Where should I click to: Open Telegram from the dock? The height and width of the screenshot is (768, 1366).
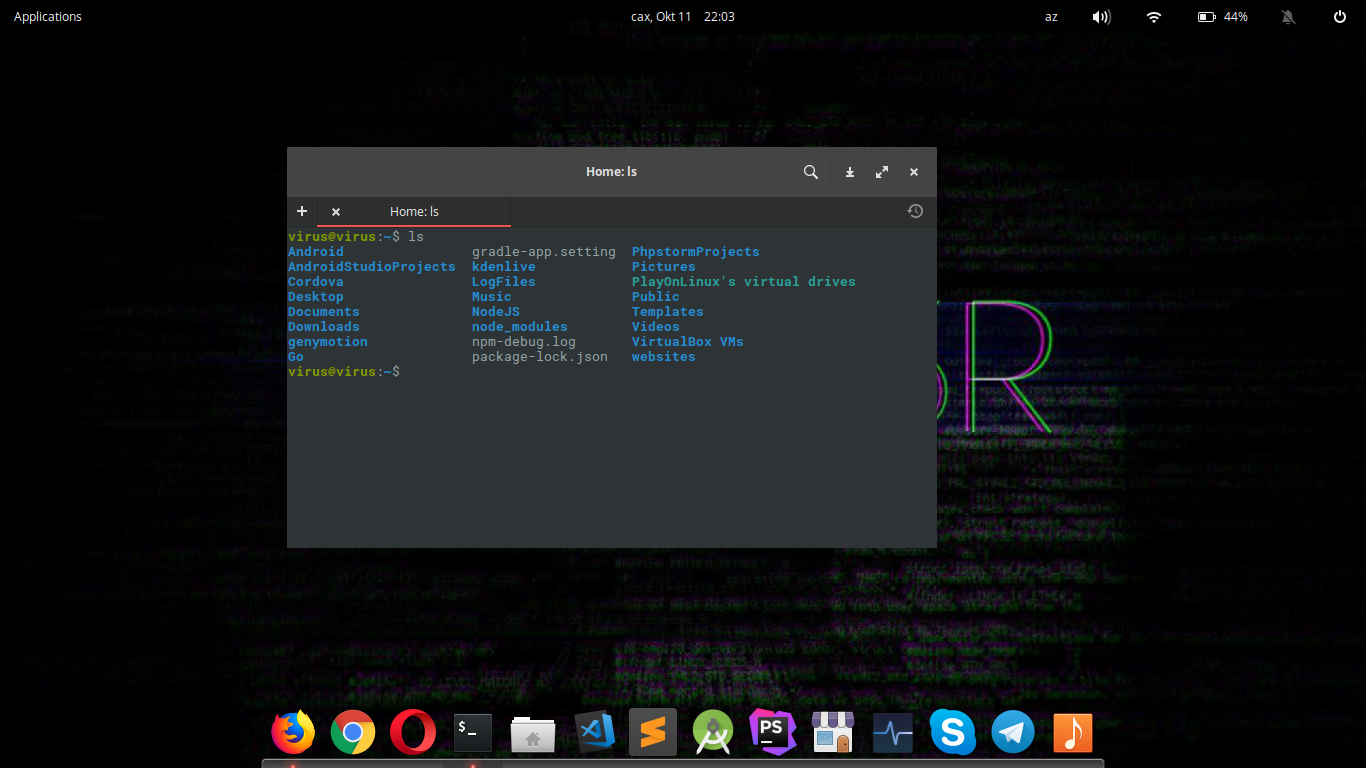point(1013,733)
